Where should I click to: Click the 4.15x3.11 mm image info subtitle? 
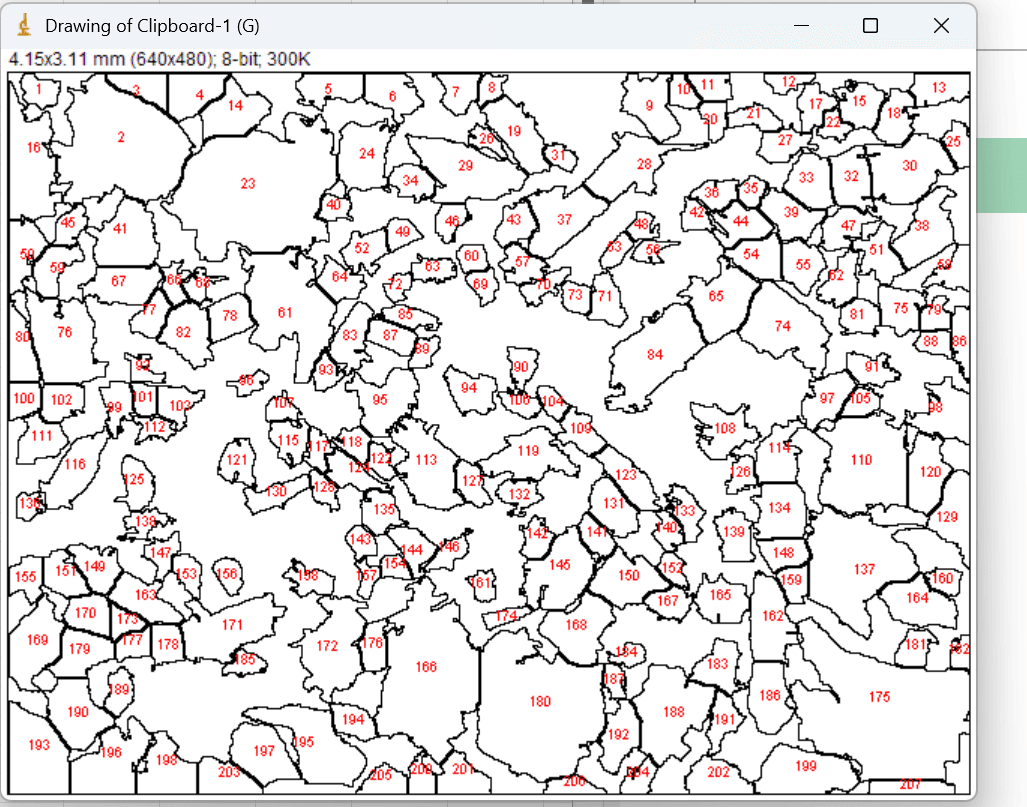(x=159, y=60)
